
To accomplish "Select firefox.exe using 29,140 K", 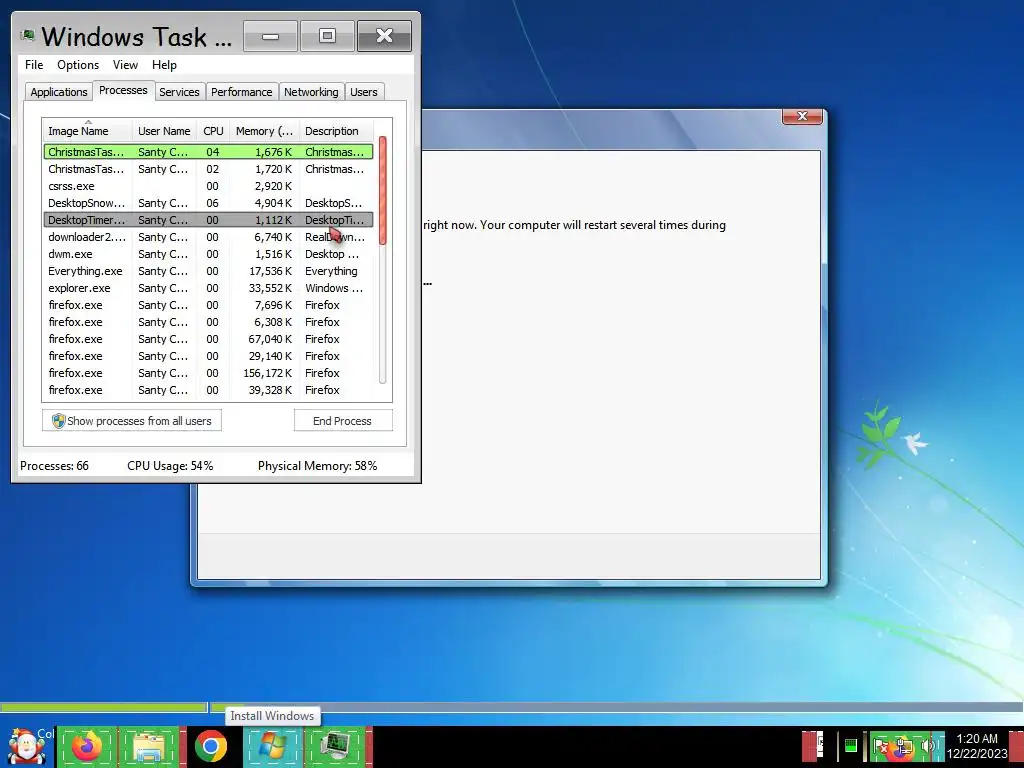I will [208, 355].
